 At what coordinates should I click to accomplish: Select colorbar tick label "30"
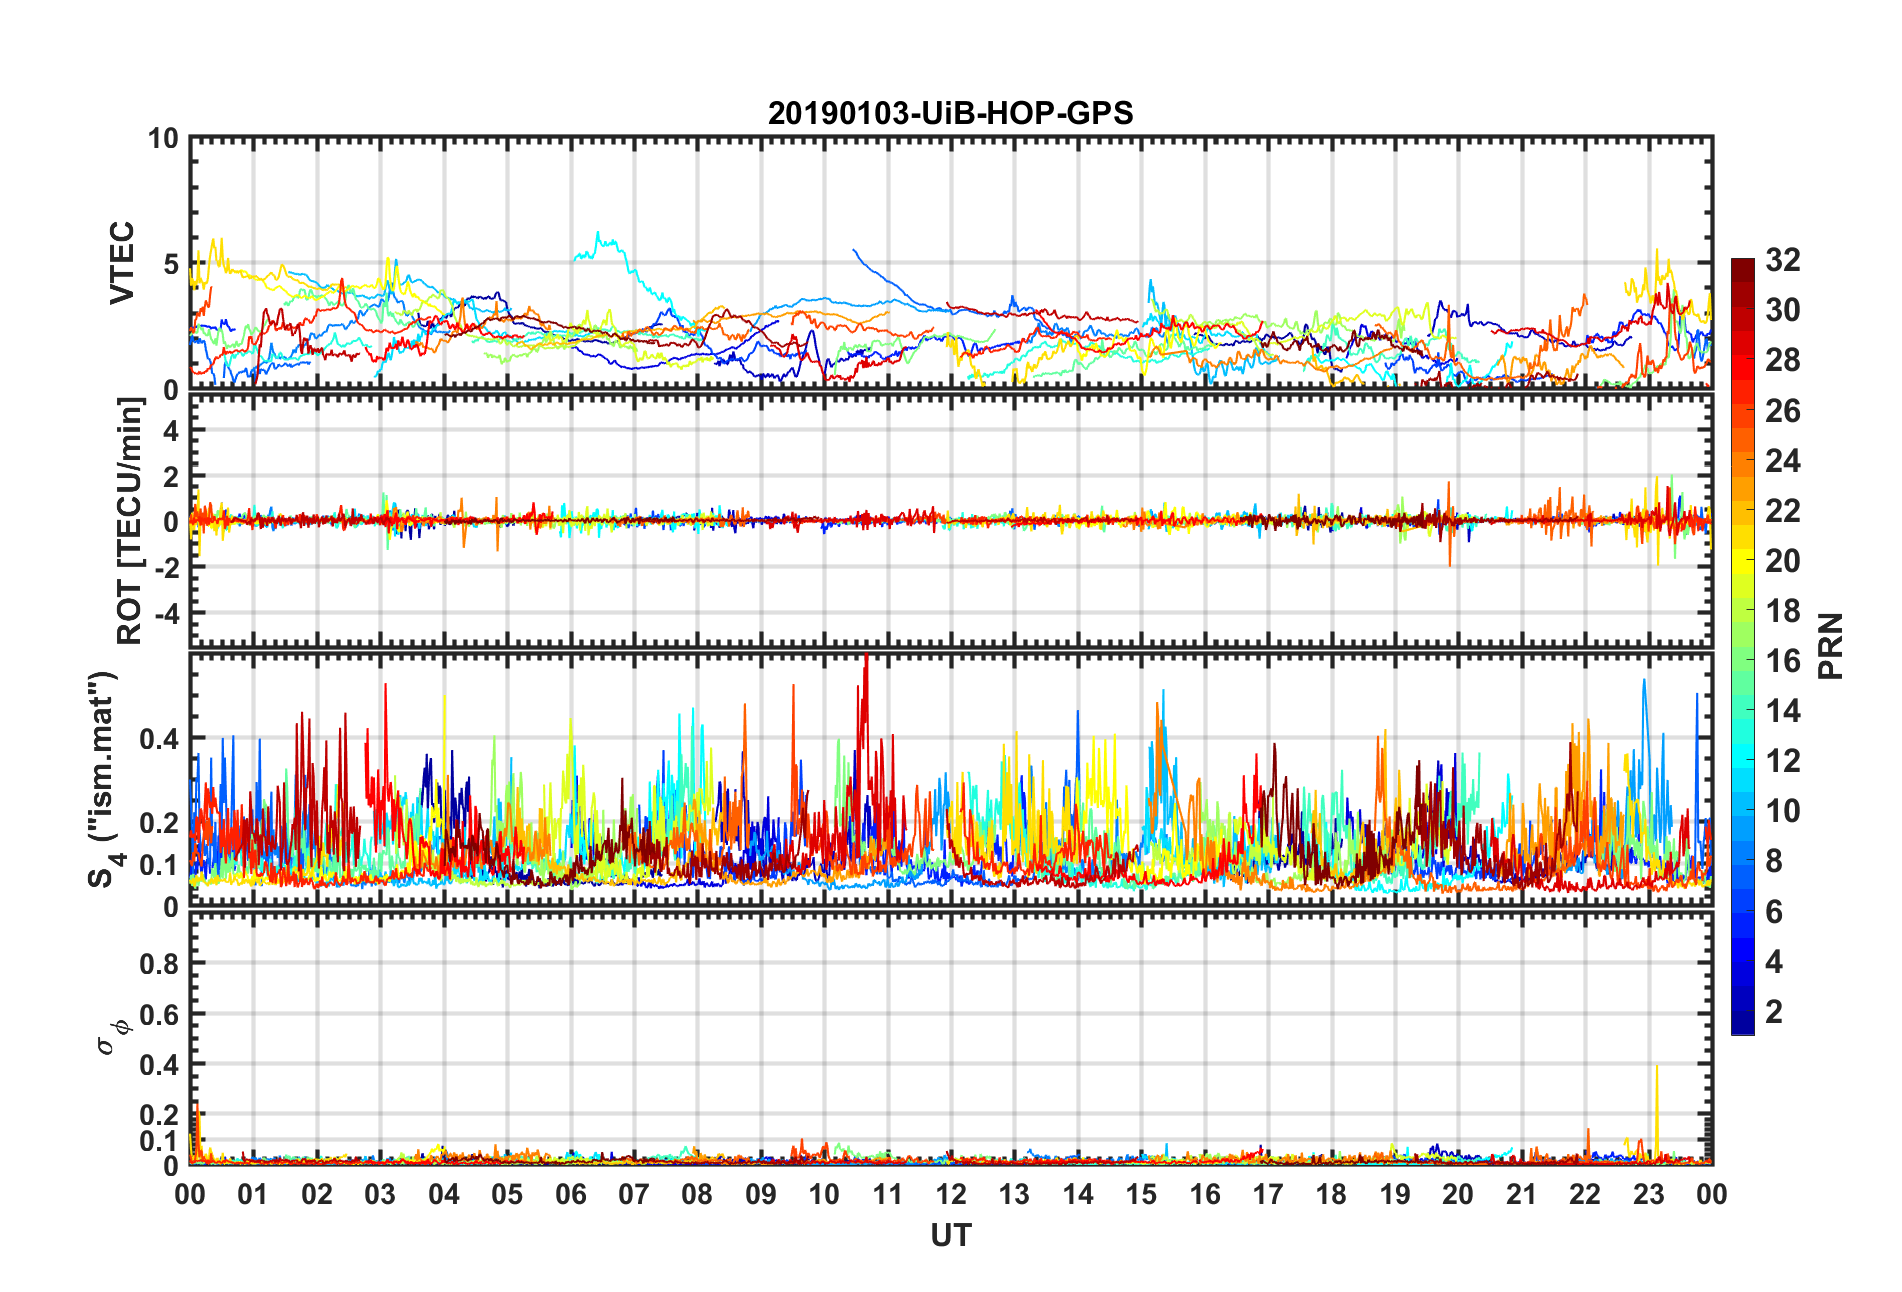pyautogui.click(x=1782, y=310)
